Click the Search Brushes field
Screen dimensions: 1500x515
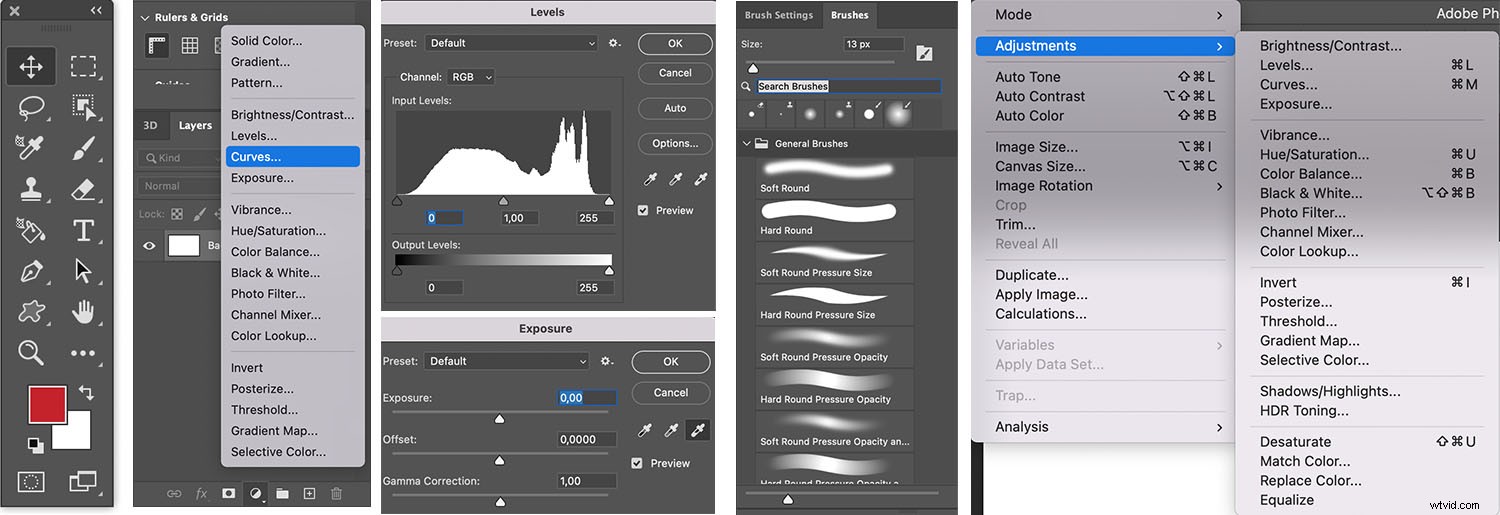coord(848,87)
